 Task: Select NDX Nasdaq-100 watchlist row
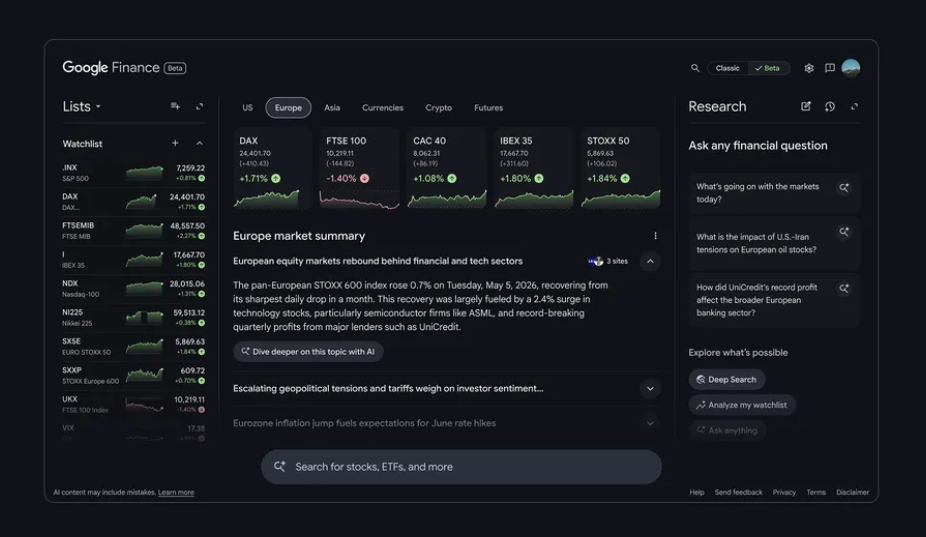tap(133, 288)
